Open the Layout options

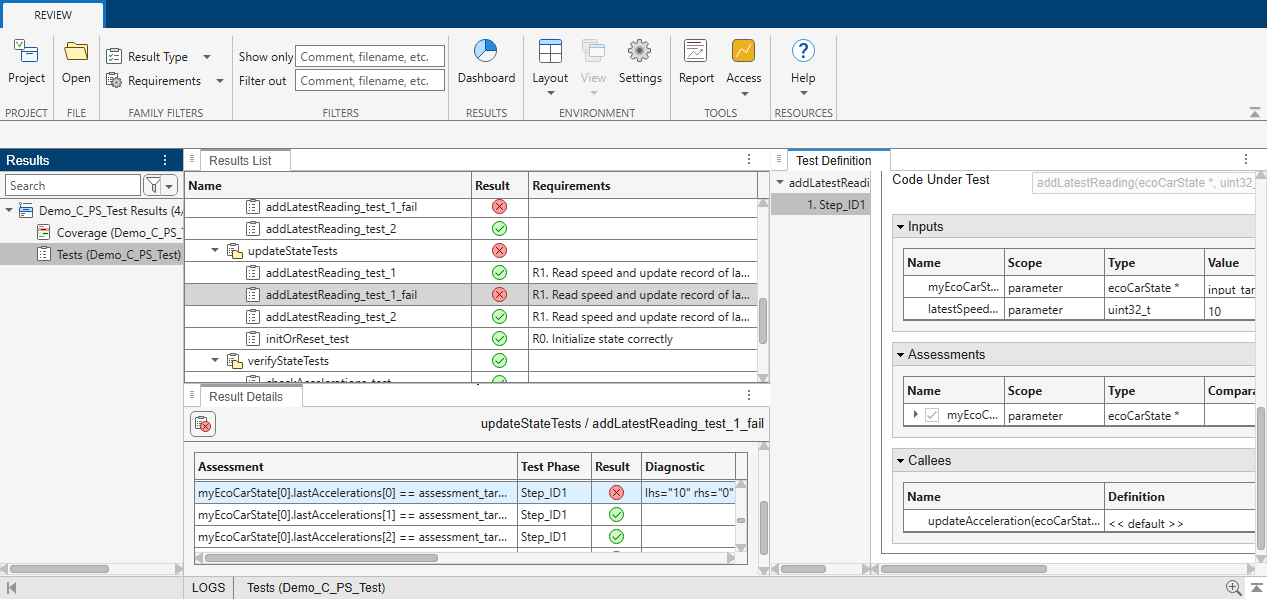(550, 68)
